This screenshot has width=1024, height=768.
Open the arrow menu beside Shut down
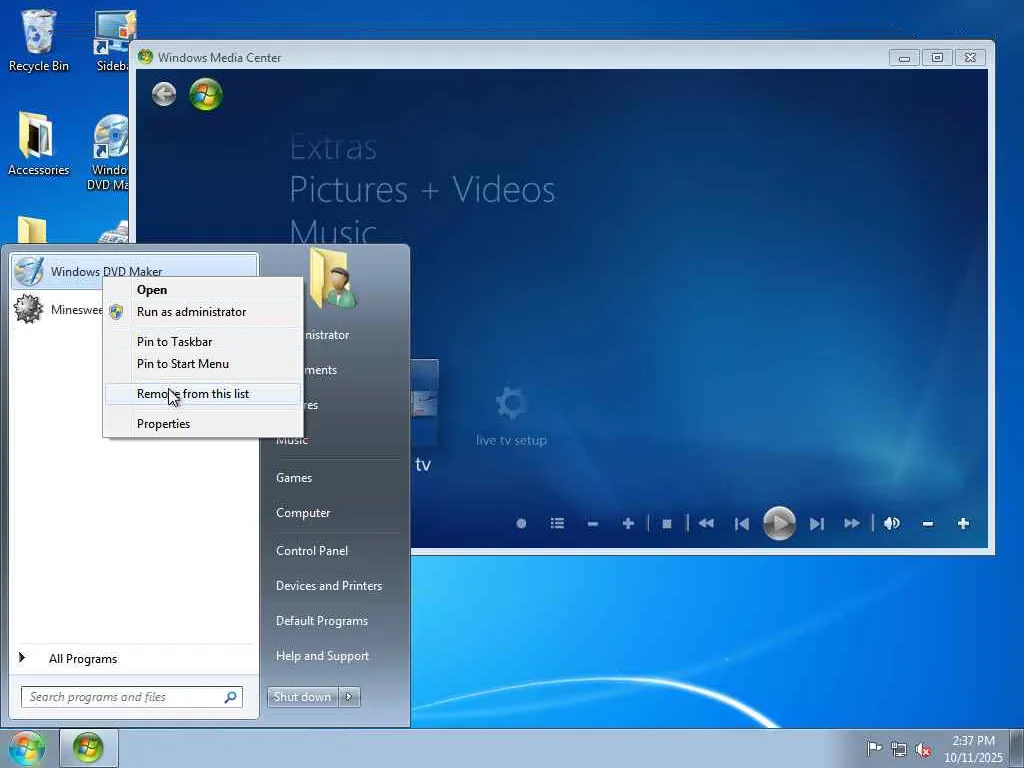(349, 697)
